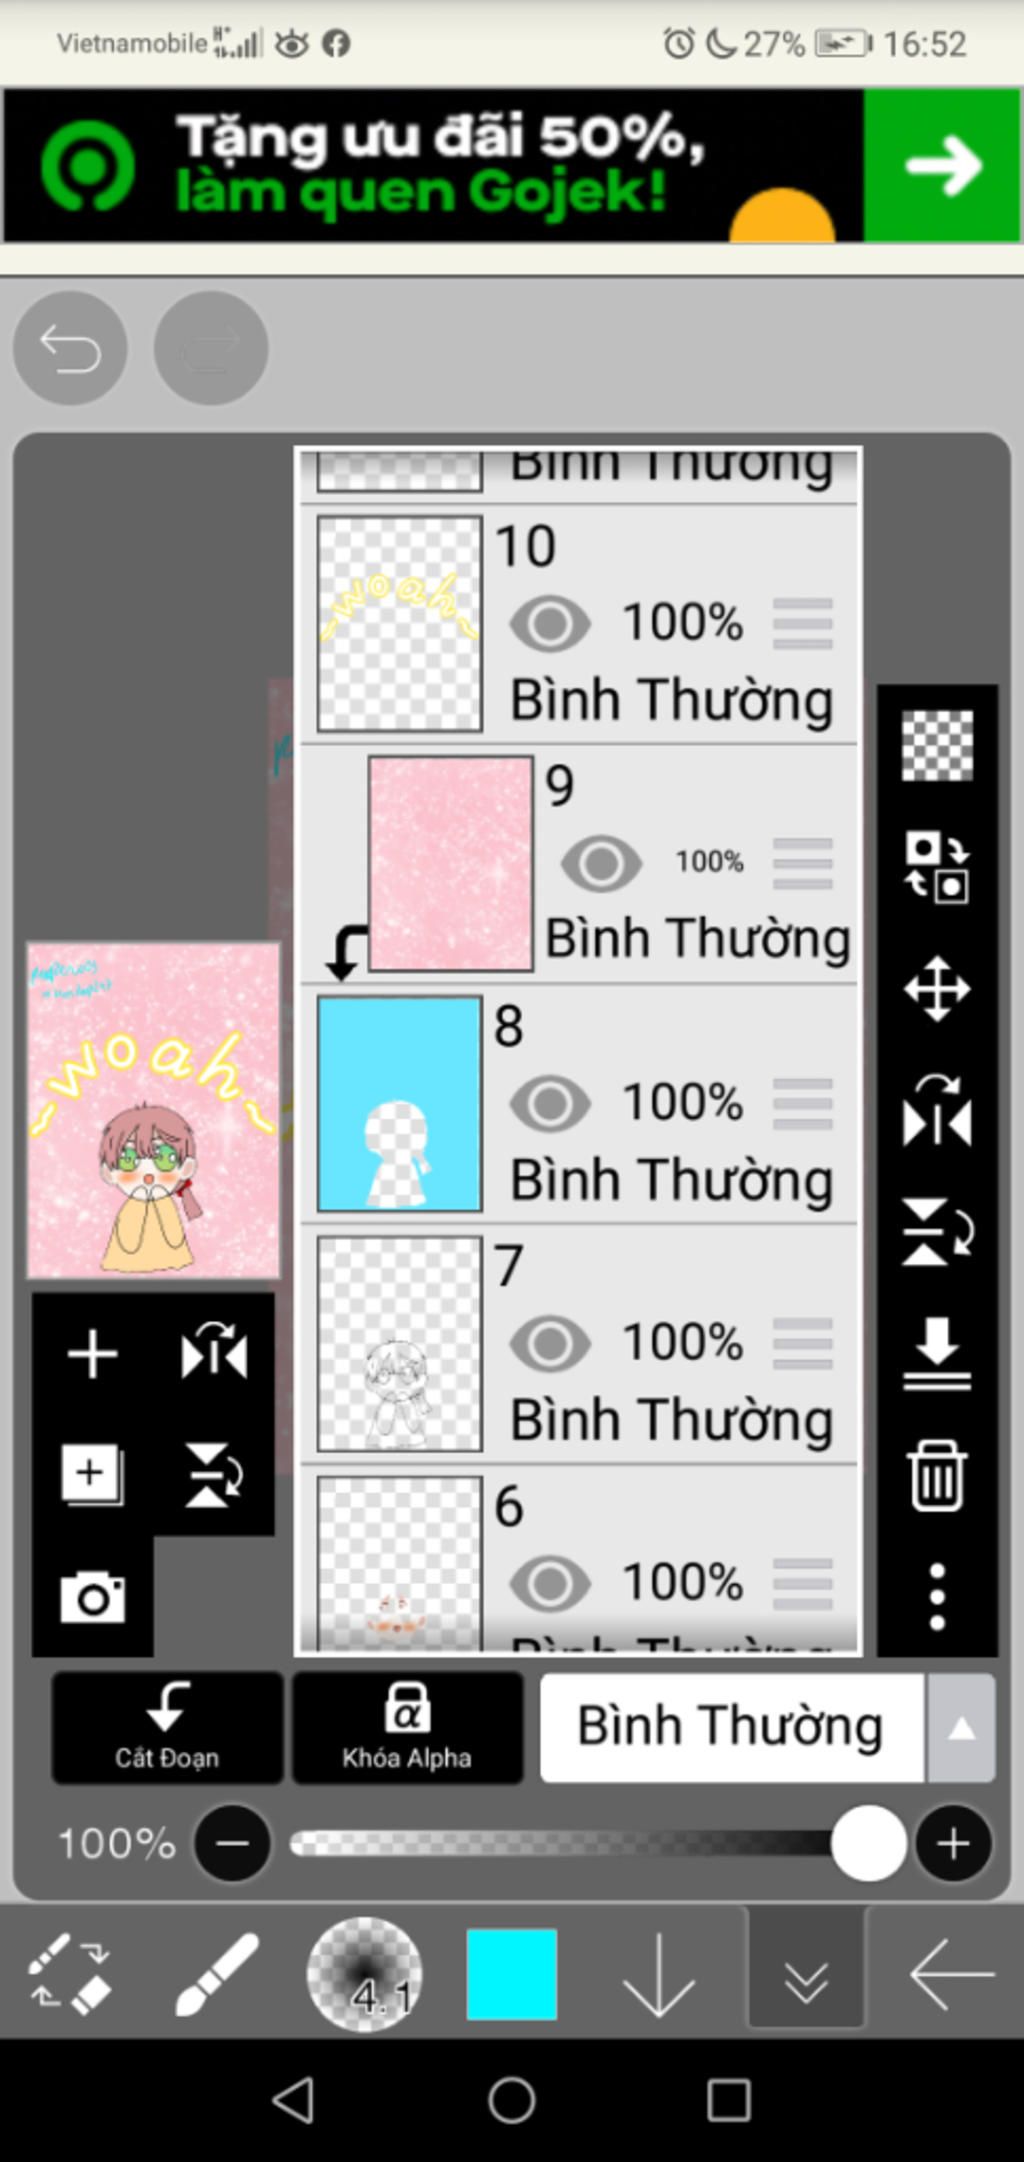Expand blend mode dropdown arrow
1024x2162 pixels.
pyautogui.click(x=961, y=1728)
